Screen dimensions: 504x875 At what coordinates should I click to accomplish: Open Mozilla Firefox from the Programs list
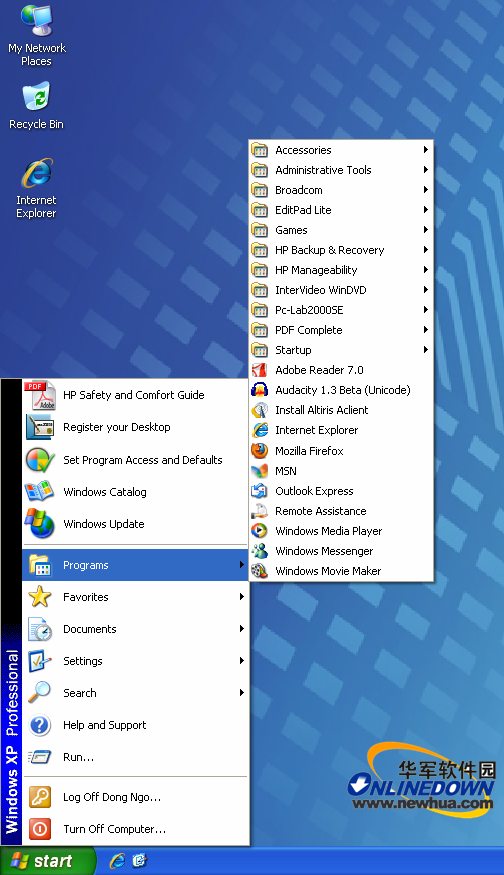pos(341,450)
